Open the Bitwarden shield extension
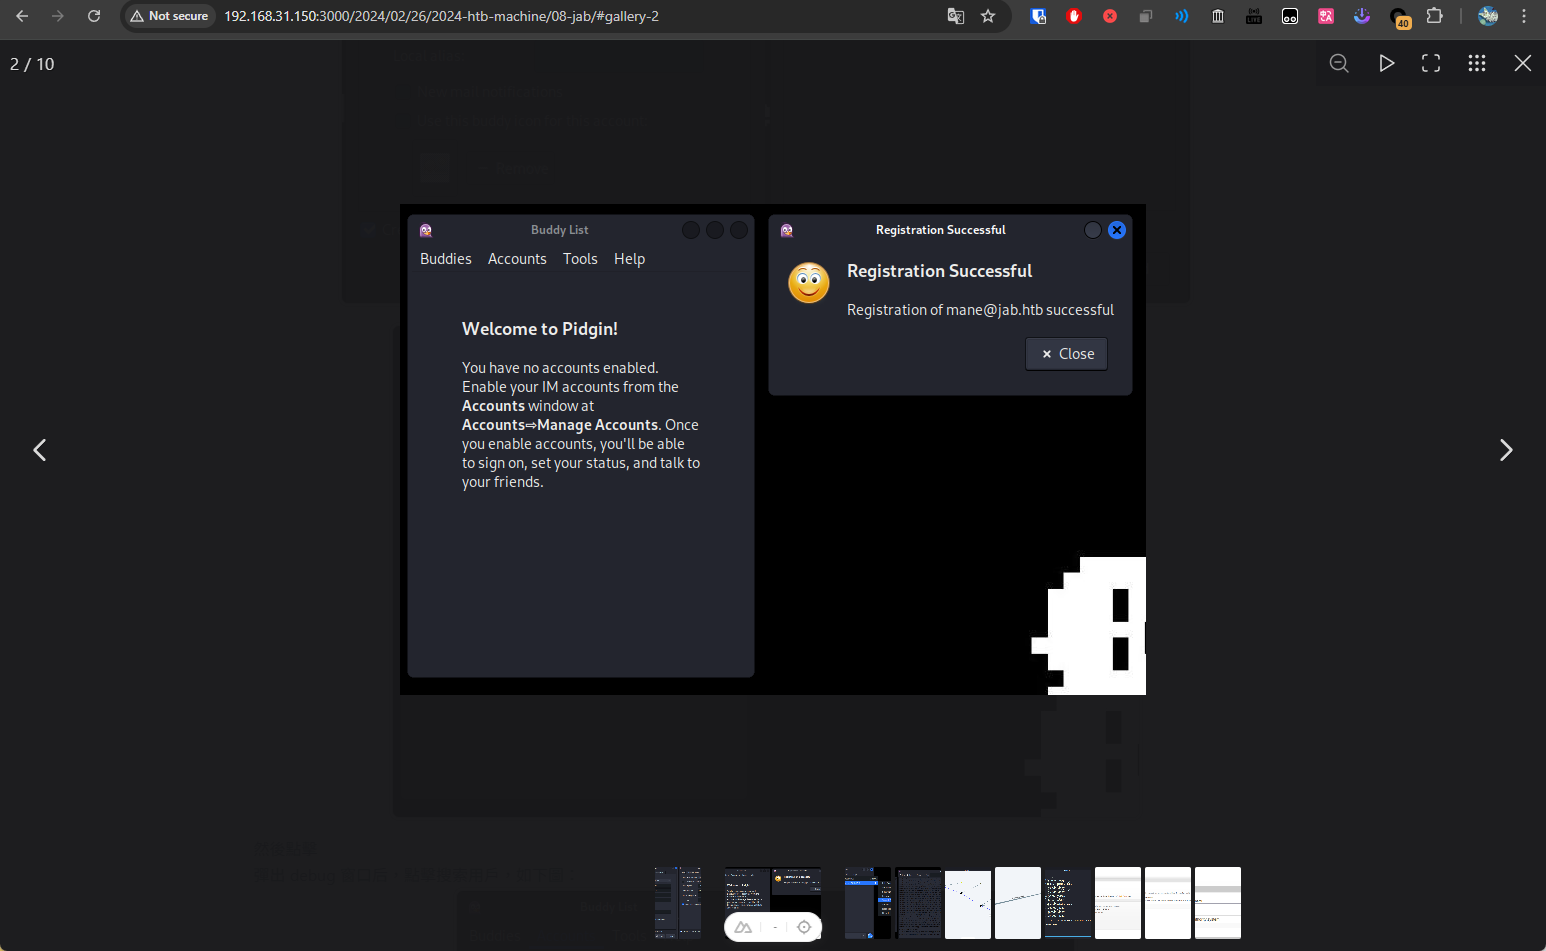The width and height of the screenshot is (1546, 951). click(1038, 16)
